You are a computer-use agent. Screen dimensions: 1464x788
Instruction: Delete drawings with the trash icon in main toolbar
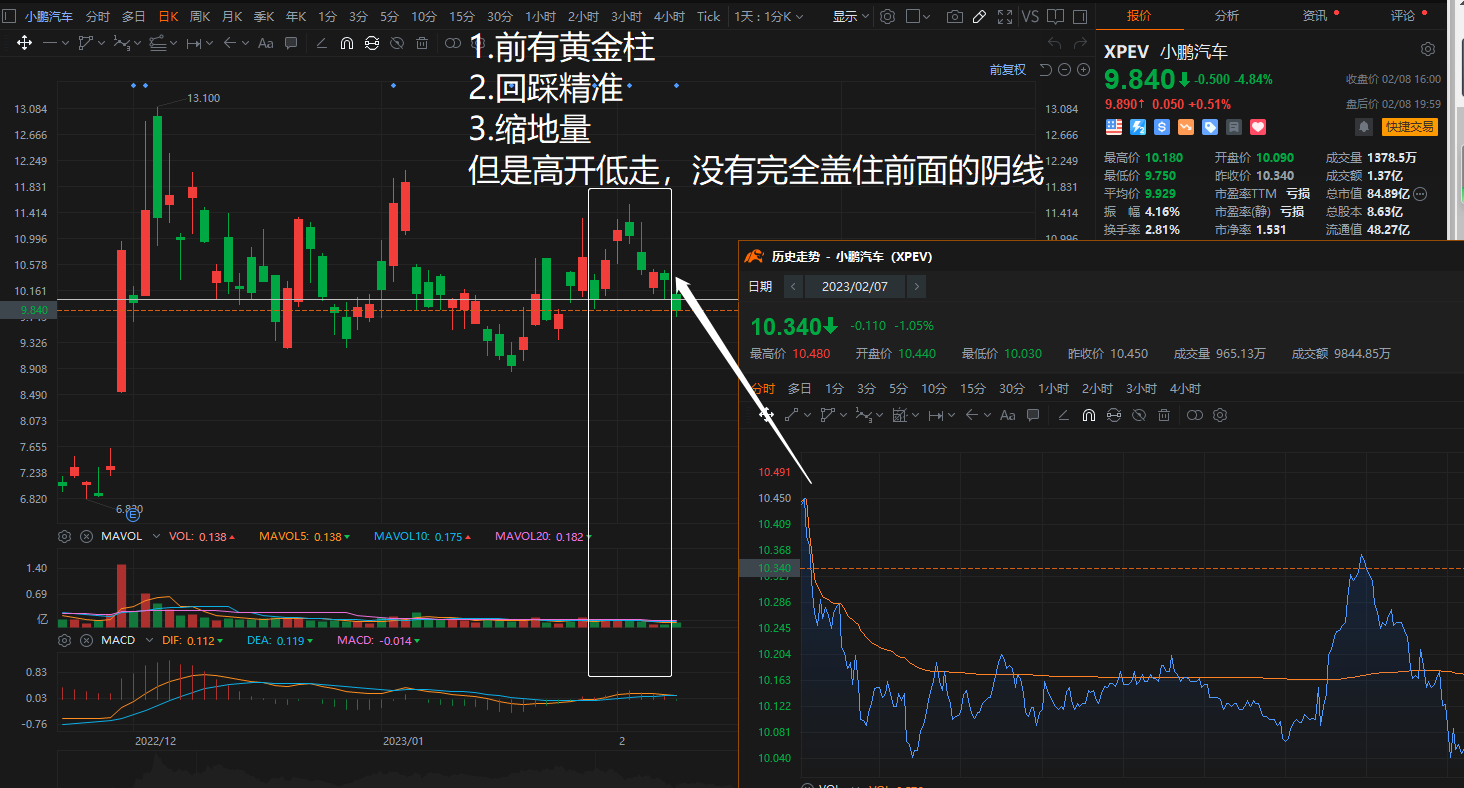(x=422, y=43)
